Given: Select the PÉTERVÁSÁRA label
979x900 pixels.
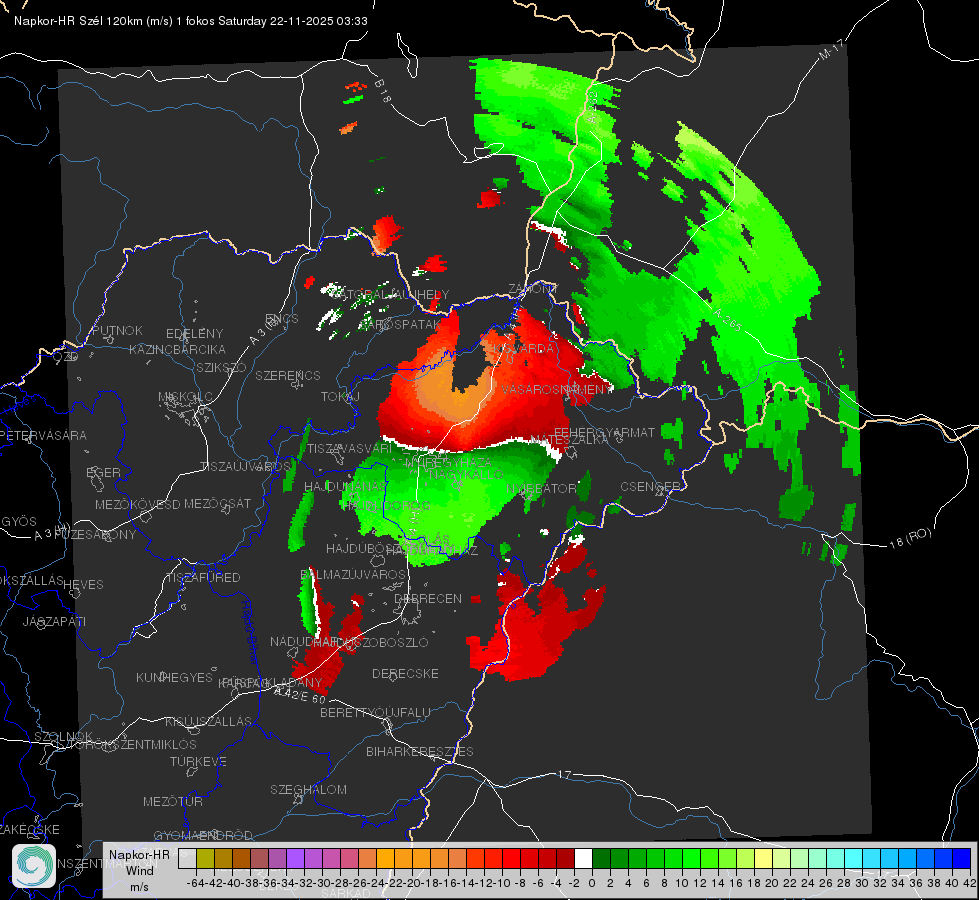Looking at the screenshot, I should tap(43, 435).
